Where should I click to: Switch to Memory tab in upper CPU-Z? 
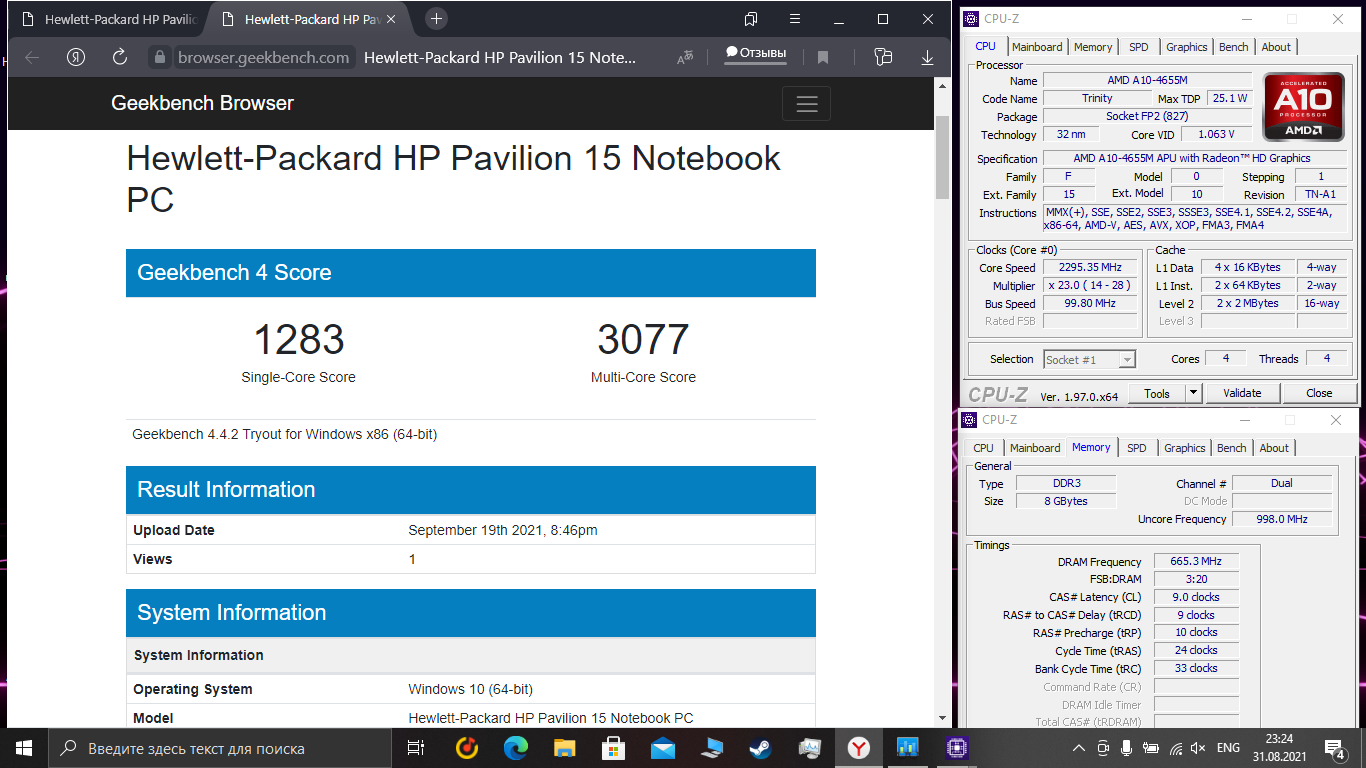[x=1093, y=47]
